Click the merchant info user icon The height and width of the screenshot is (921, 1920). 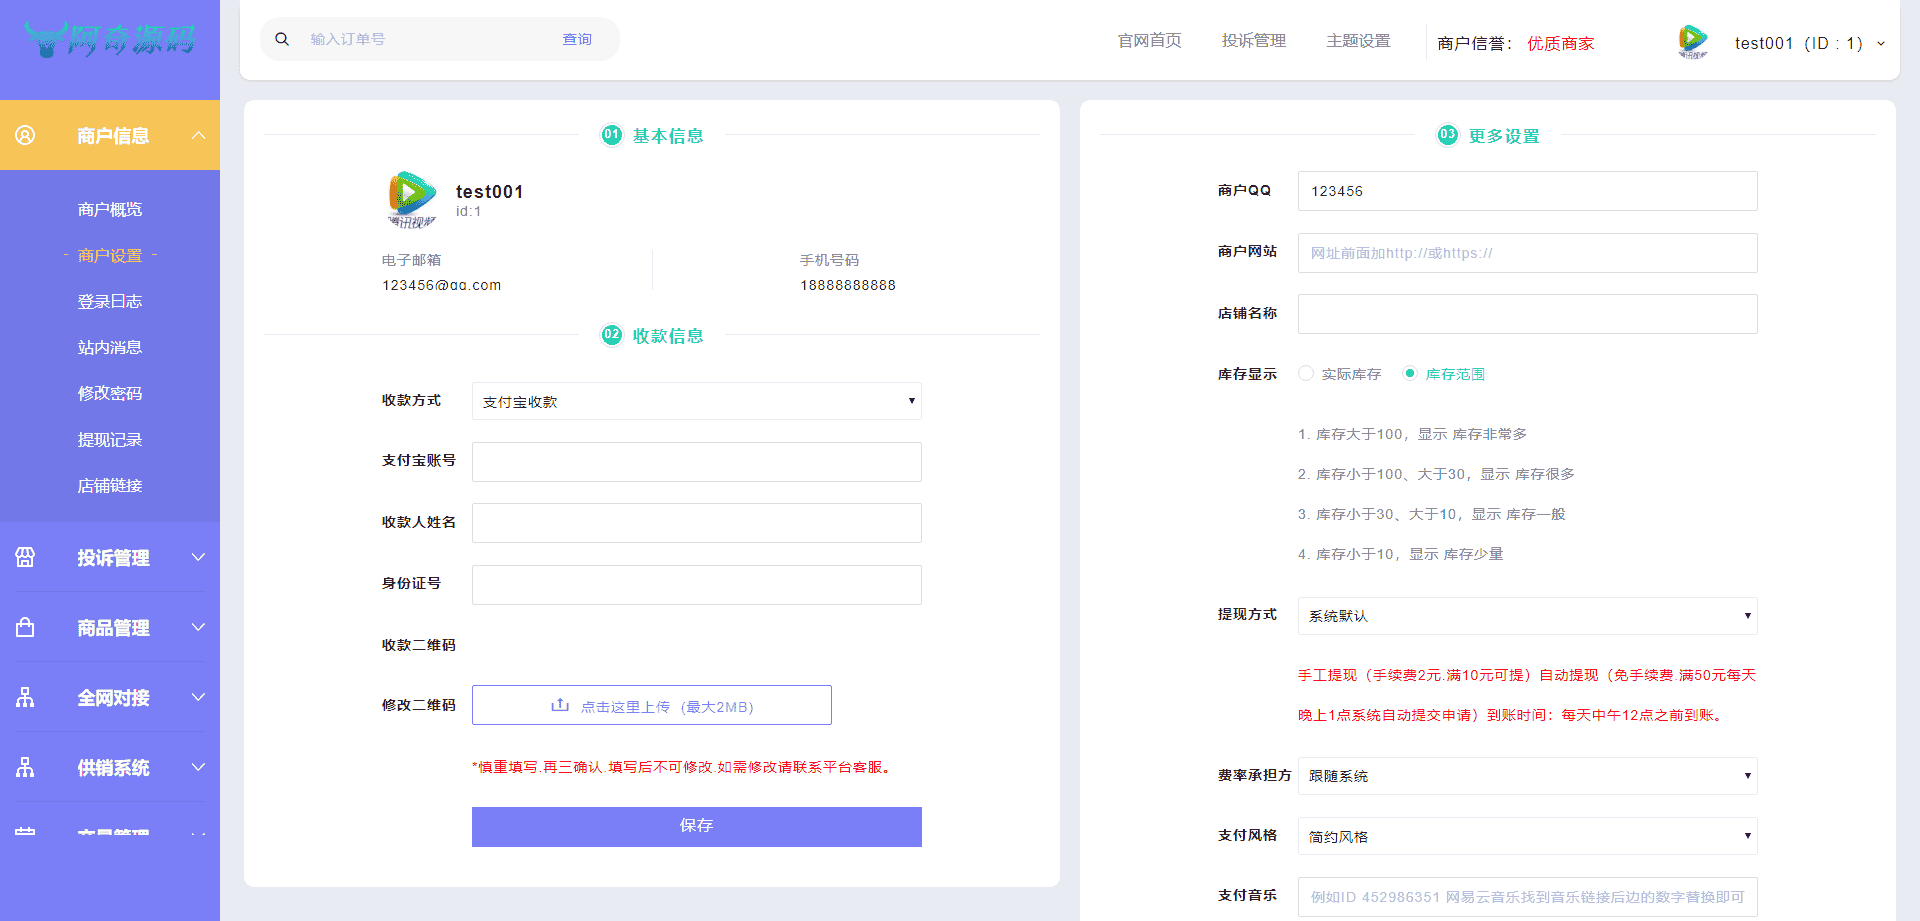[x=26, y=135]
